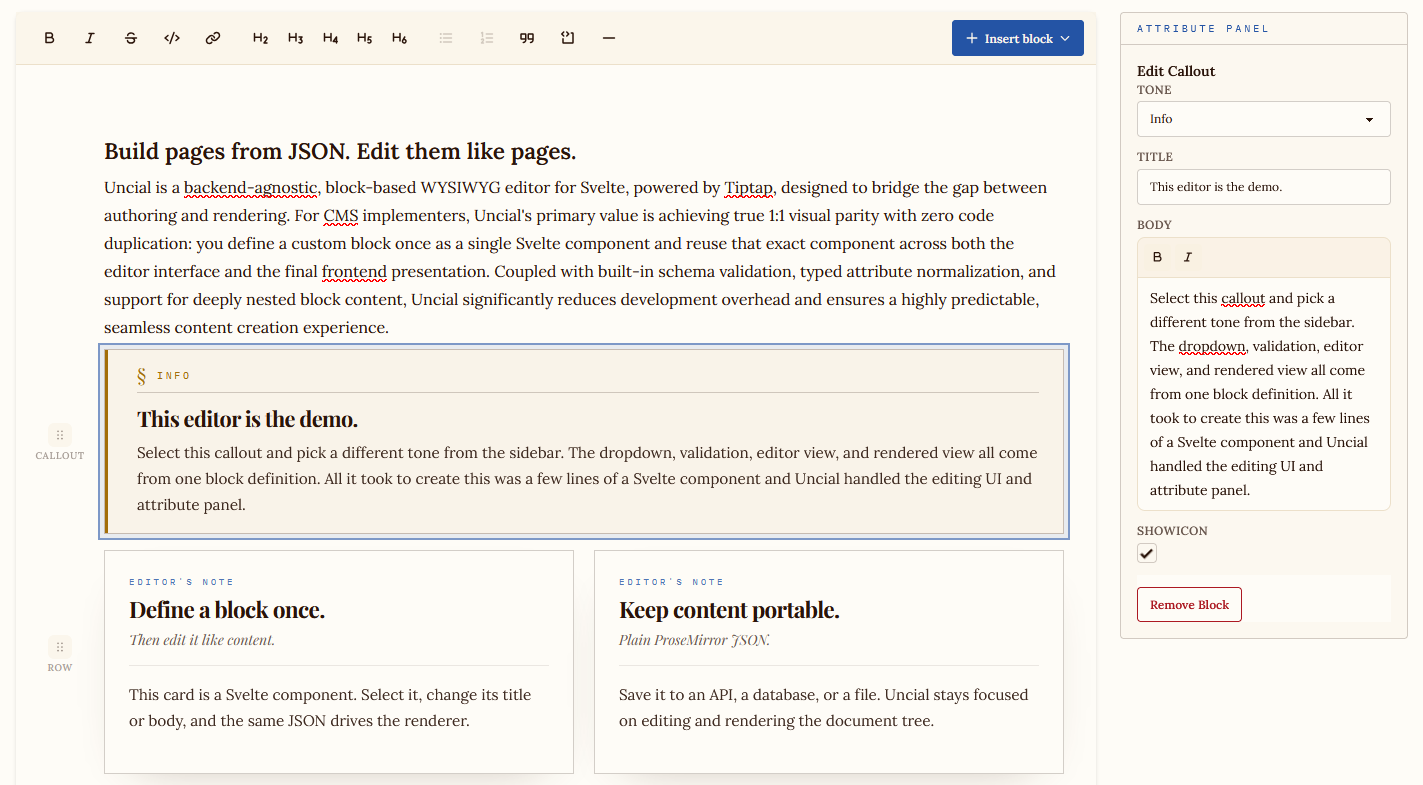This screenshot has height=785, width=1423.
Task: Click the bullet list toolbar icon
Action: (x=446, y=38)
